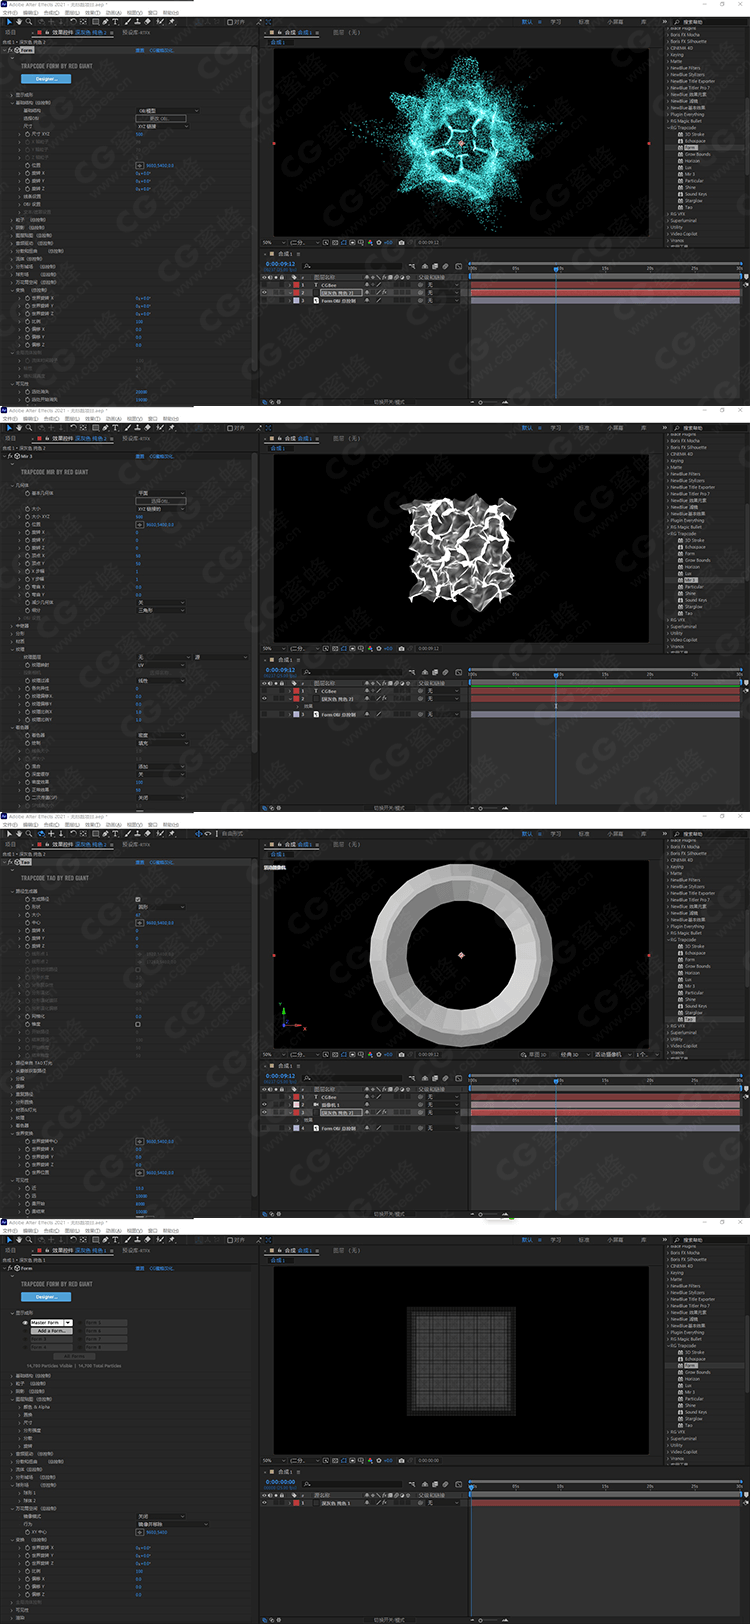Click the Designer... button in Master Form window
The height and width of the screenshot is (1624, 750).
click(x=46, y=1296)
